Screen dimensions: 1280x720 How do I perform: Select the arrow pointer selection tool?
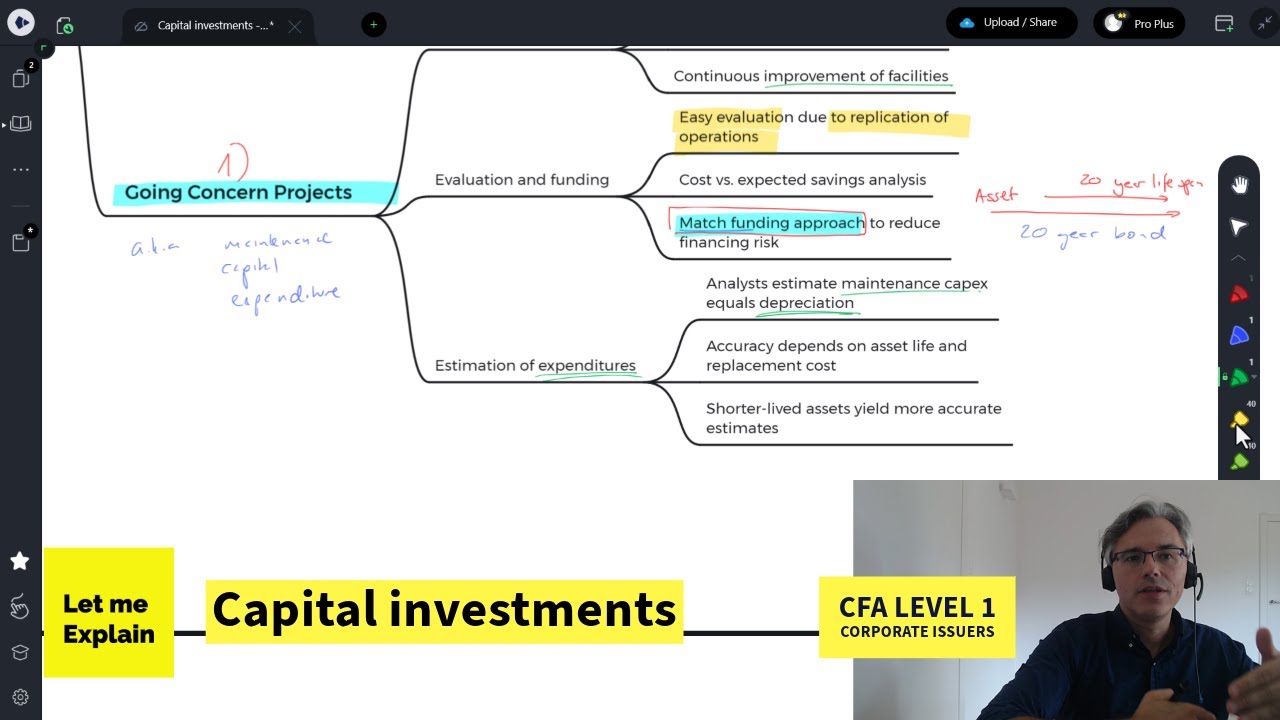(1239, 227)
